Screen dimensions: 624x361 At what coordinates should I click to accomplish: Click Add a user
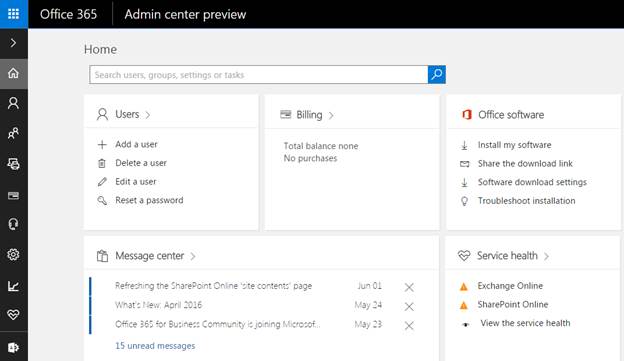pyautogui.click(x=136, y=144)
